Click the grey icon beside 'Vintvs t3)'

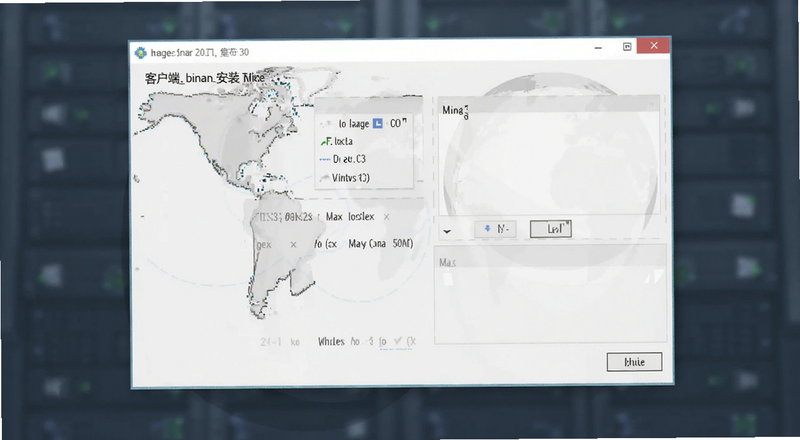[x=324, y=178]
